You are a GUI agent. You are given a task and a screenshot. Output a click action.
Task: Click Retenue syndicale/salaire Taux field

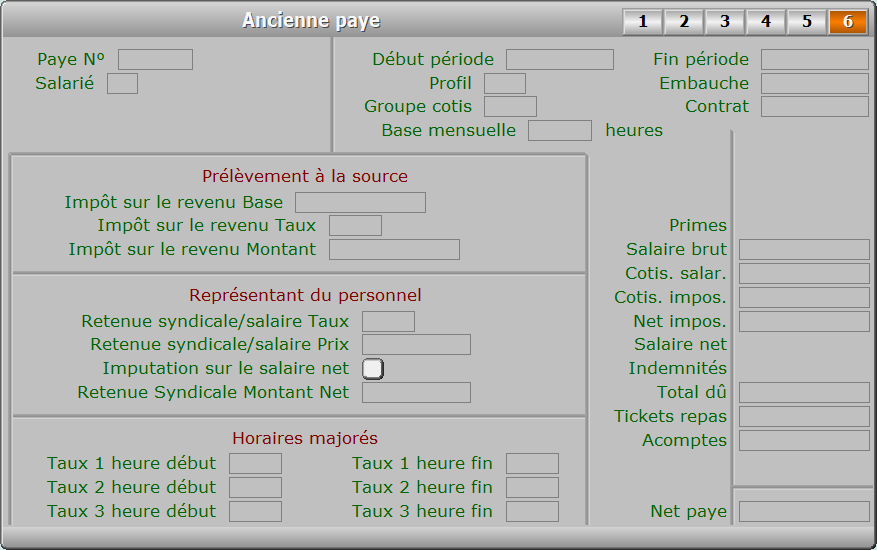pyautogui.click(x=388, y=322)
